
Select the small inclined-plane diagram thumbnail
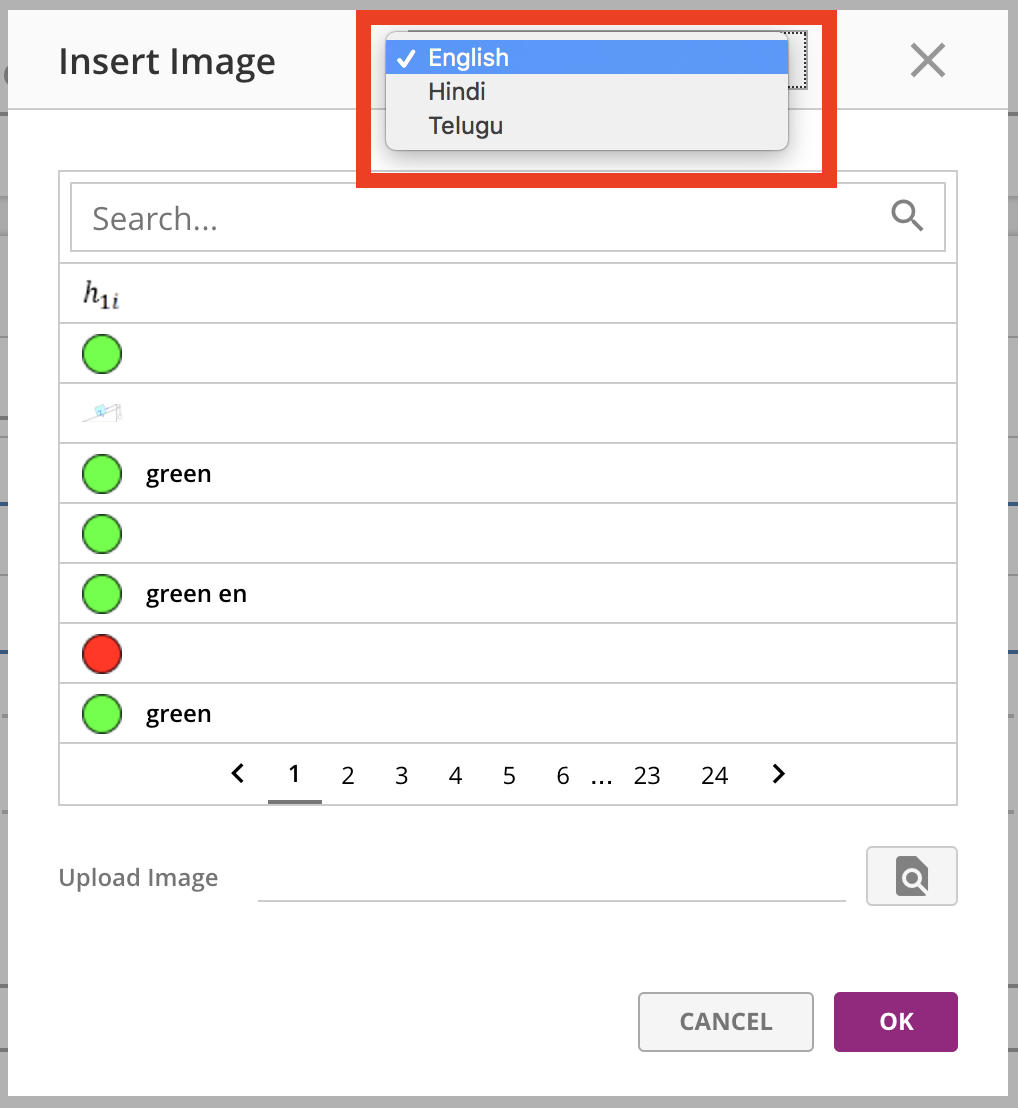pyautogui.click(x=102, y=413)
